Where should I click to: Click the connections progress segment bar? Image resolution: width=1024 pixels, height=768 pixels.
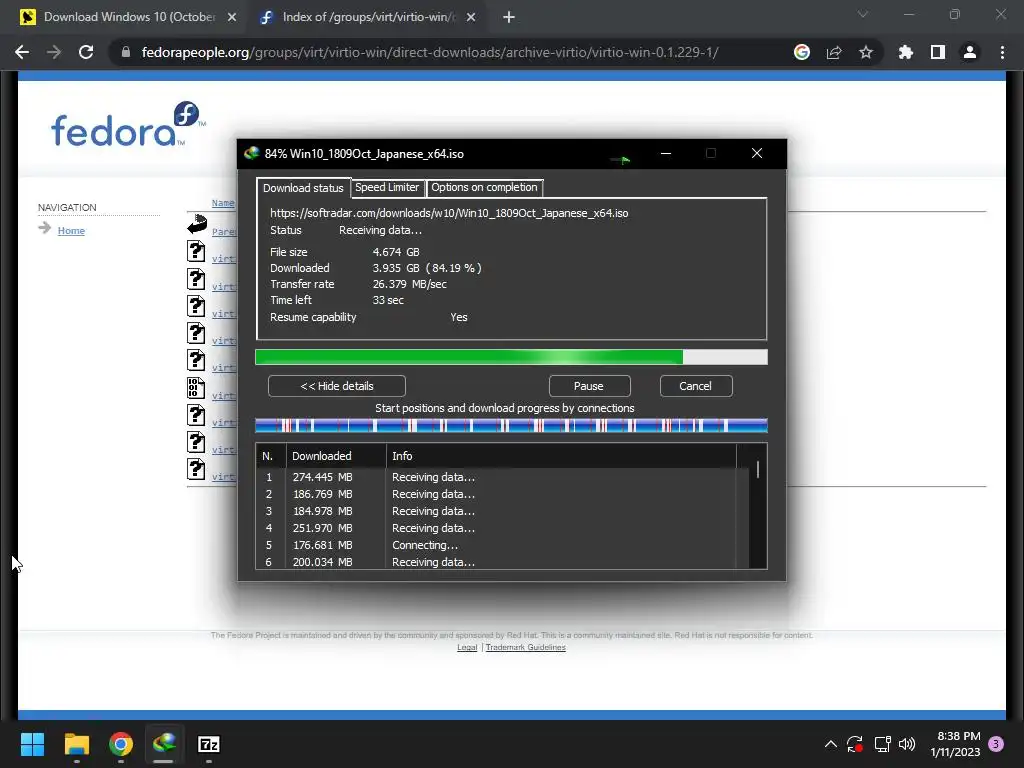(511, 426)
